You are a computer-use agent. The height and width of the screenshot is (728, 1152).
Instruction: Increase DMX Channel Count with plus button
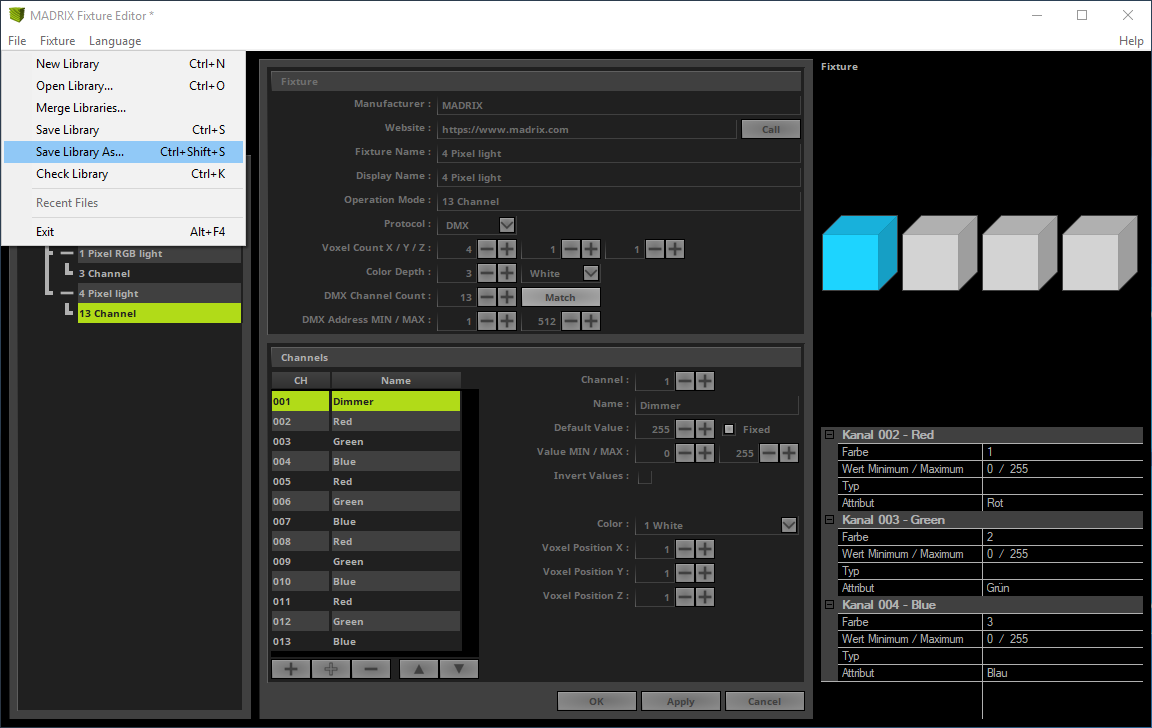click(x=507, y=297)
